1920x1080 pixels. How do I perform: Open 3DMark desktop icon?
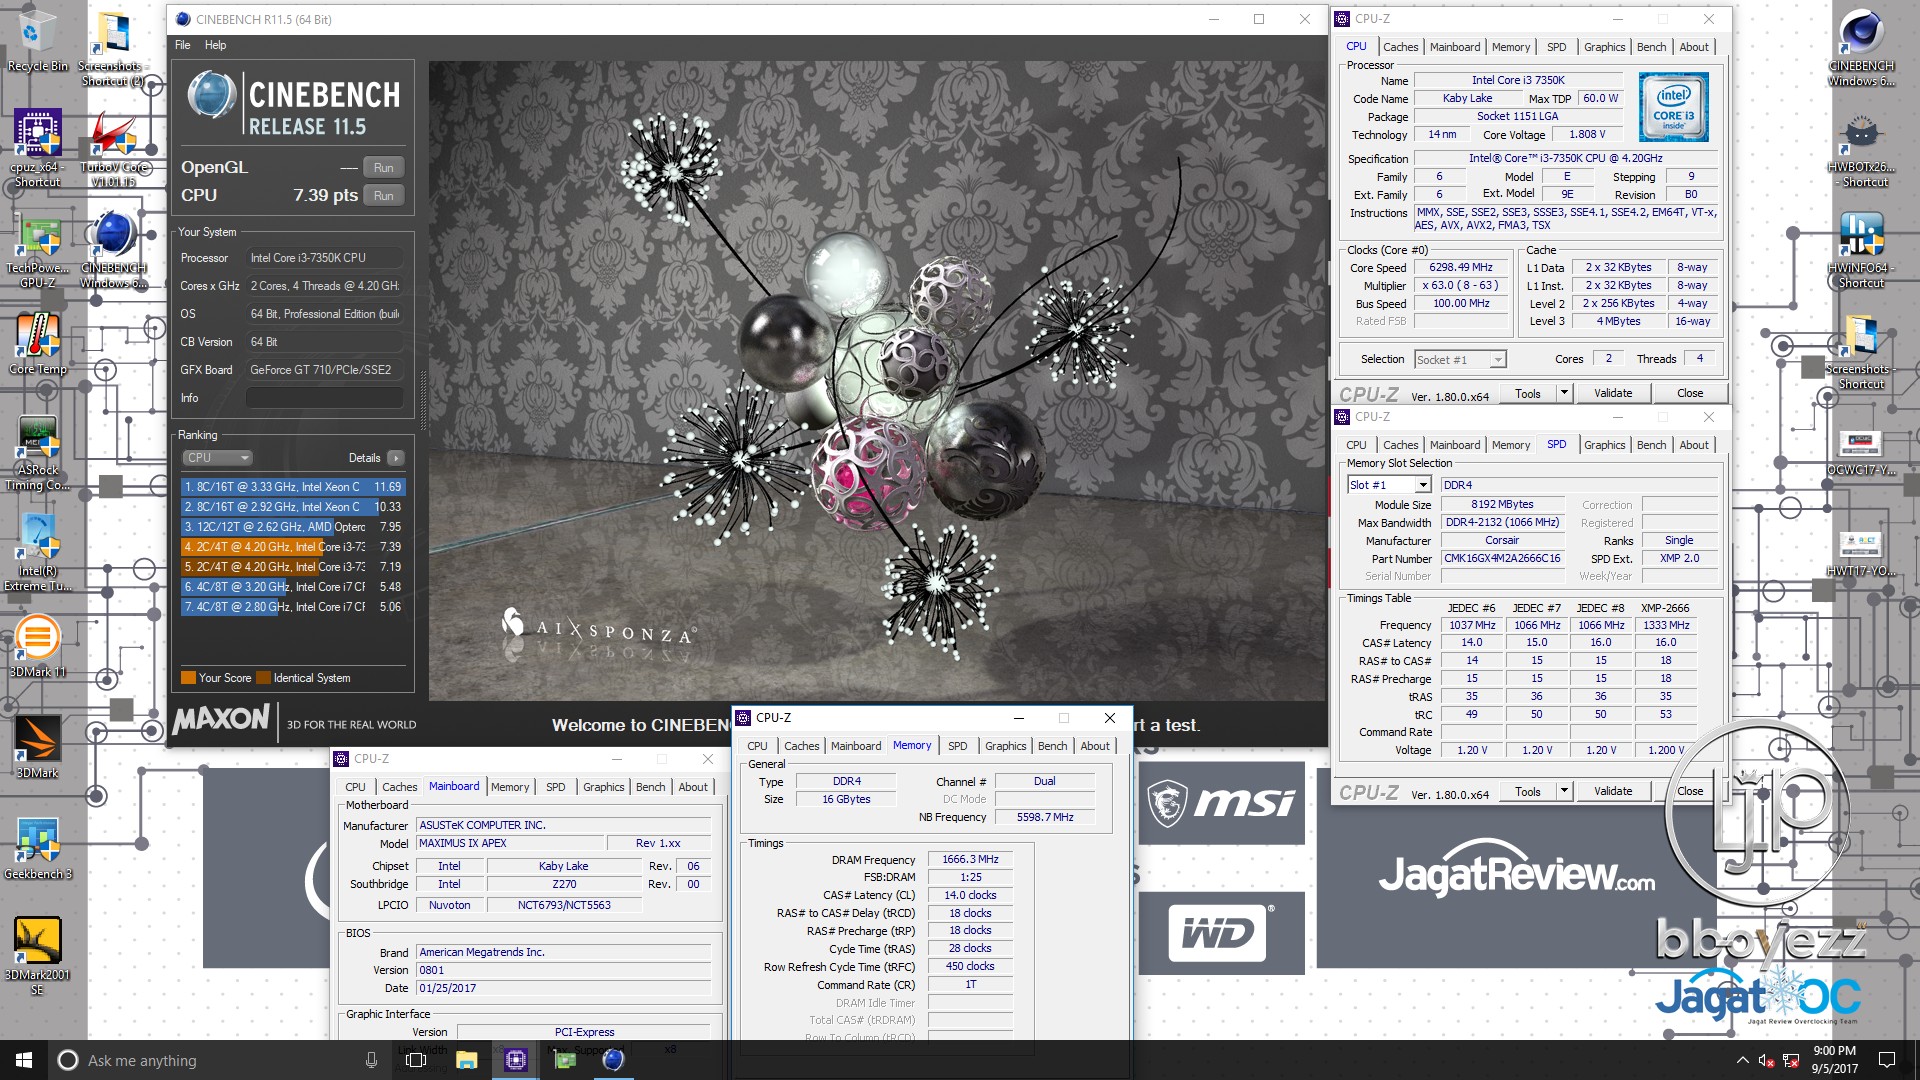coord(37,746)
